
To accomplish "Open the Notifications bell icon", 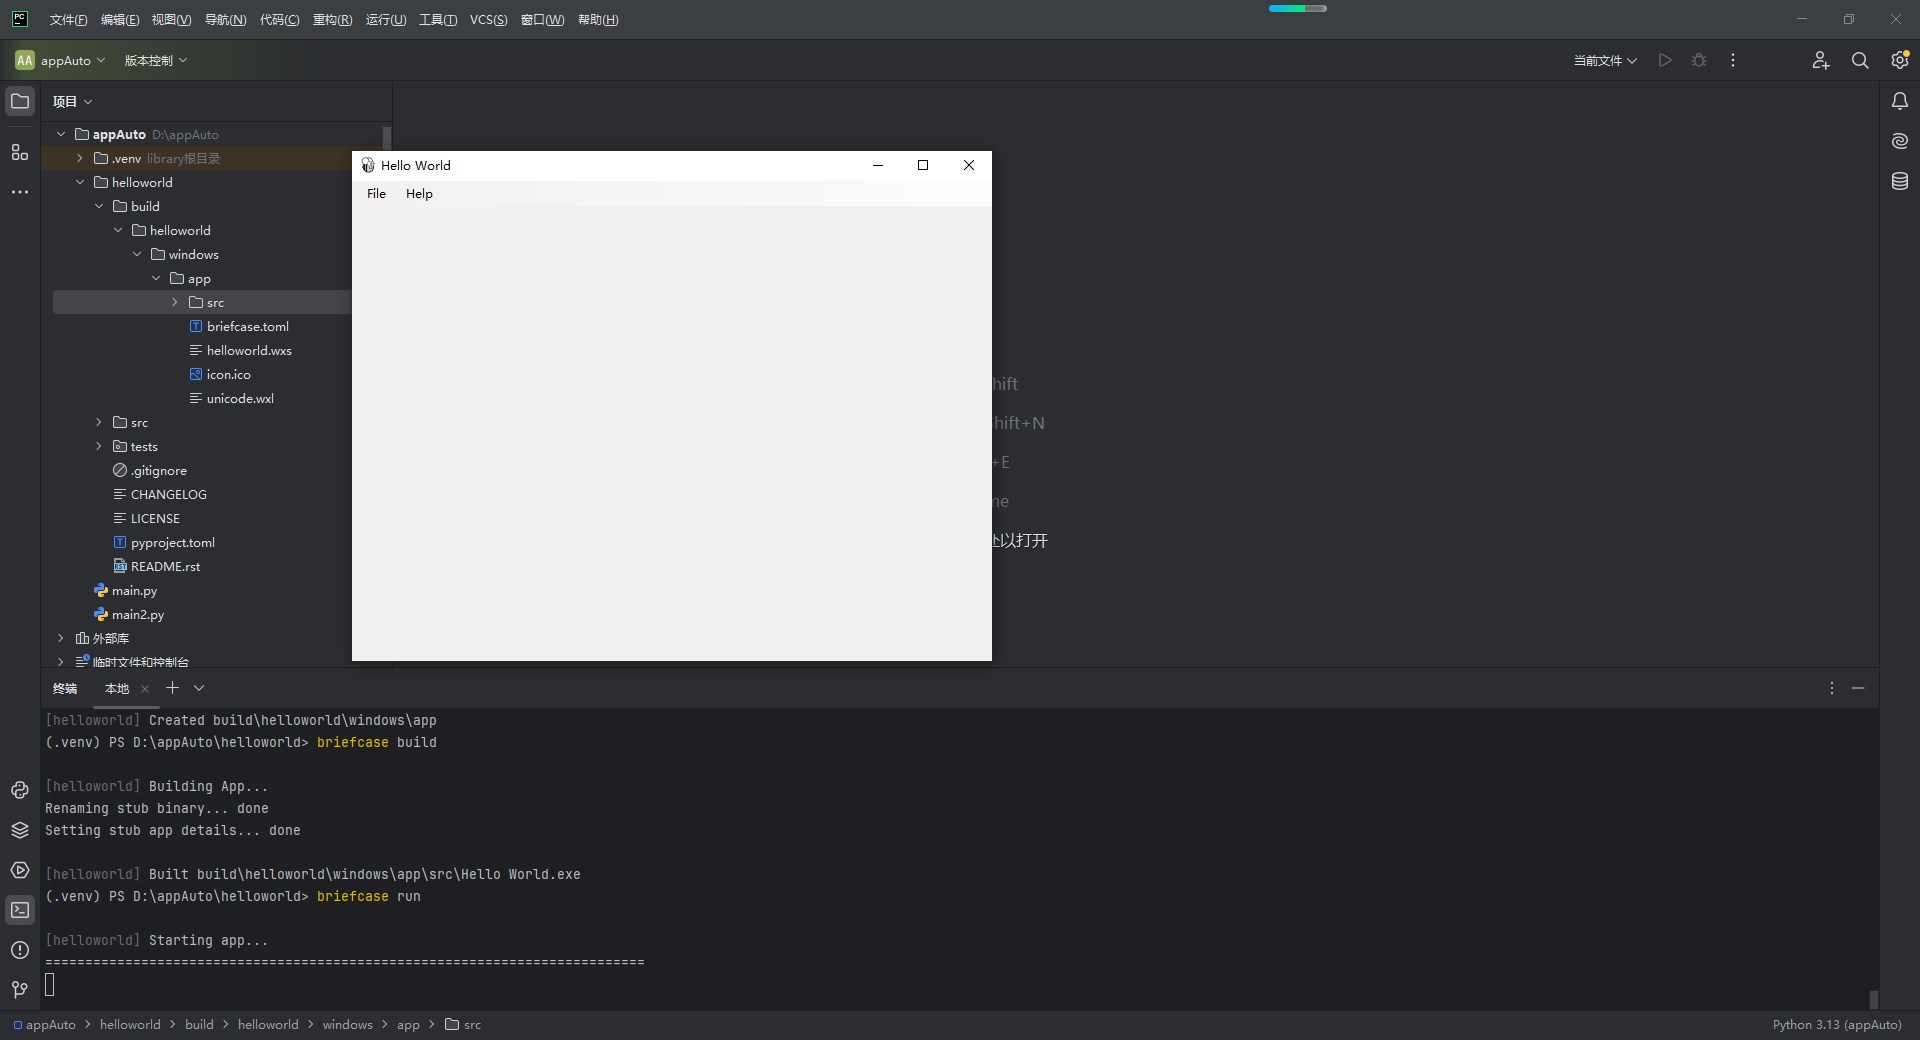I will (x=1900, y=101).
